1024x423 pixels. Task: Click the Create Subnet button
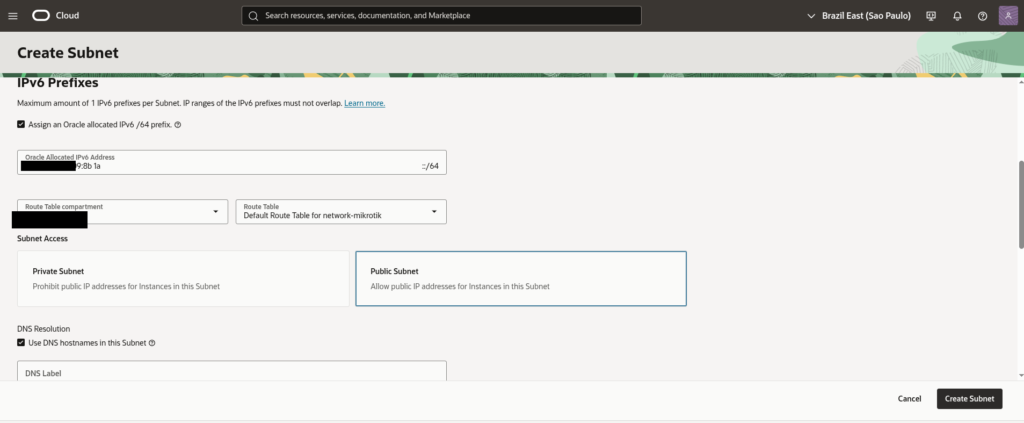[969, 398]
